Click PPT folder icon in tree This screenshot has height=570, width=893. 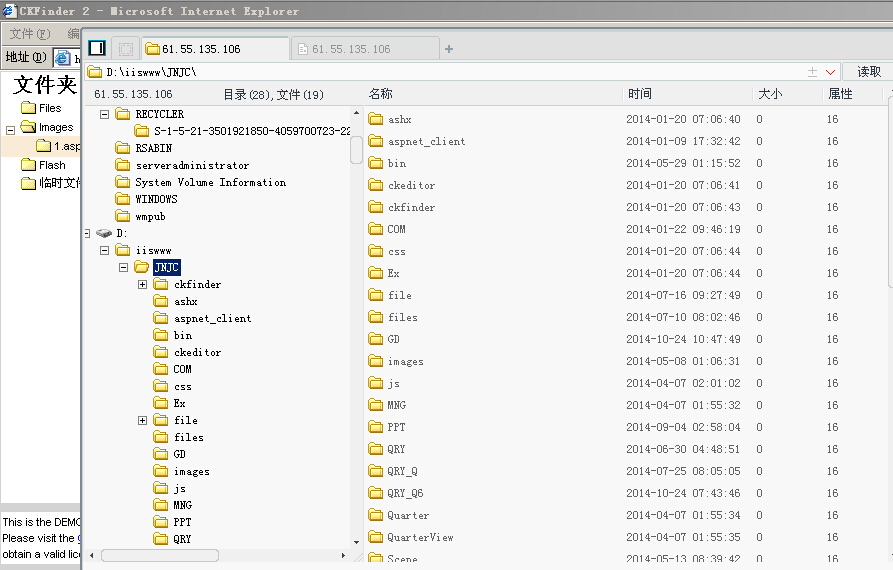click(161, 522)
